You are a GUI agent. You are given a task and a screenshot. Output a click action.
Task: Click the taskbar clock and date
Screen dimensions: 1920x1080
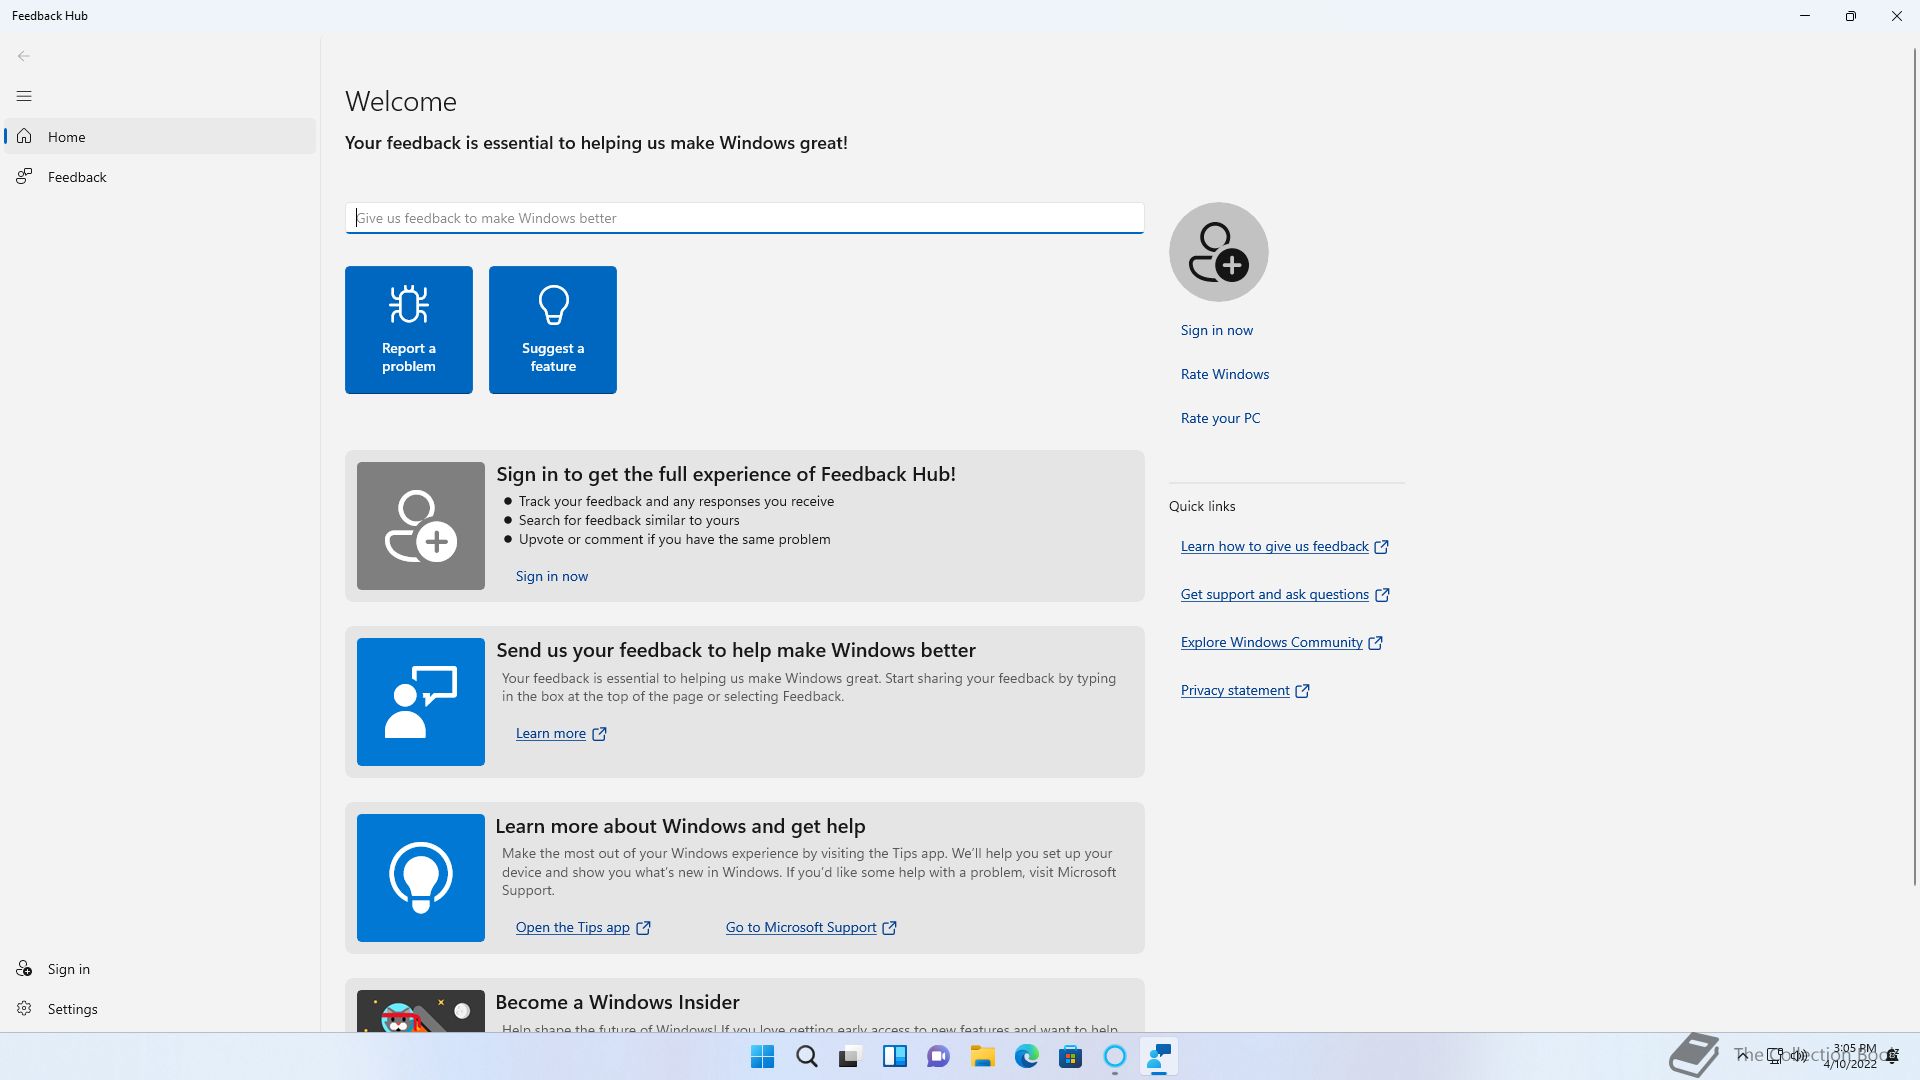point(1851,1056)
